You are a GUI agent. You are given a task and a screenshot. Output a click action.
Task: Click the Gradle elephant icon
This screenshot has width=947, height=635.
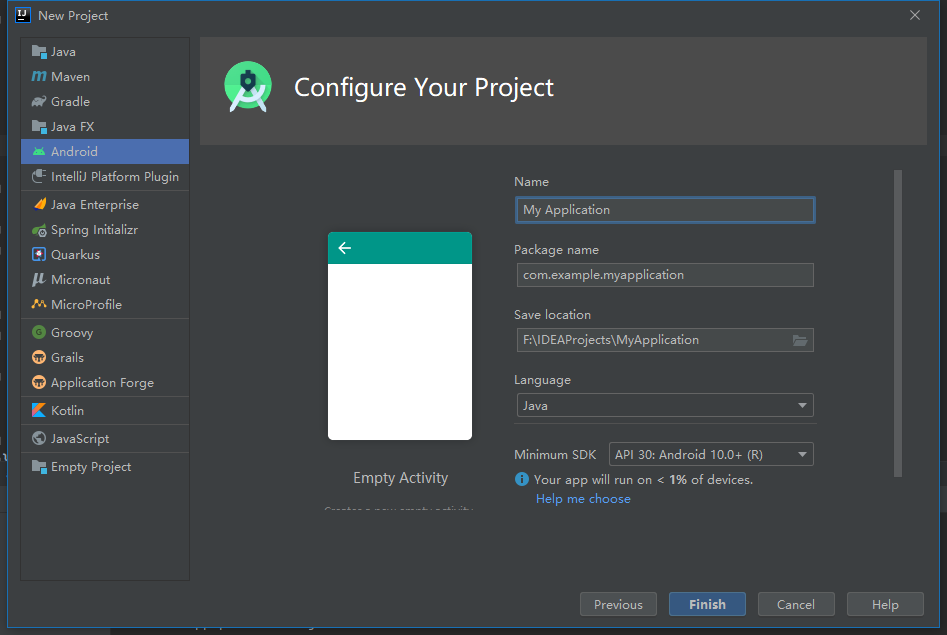(x=39, y=102)
